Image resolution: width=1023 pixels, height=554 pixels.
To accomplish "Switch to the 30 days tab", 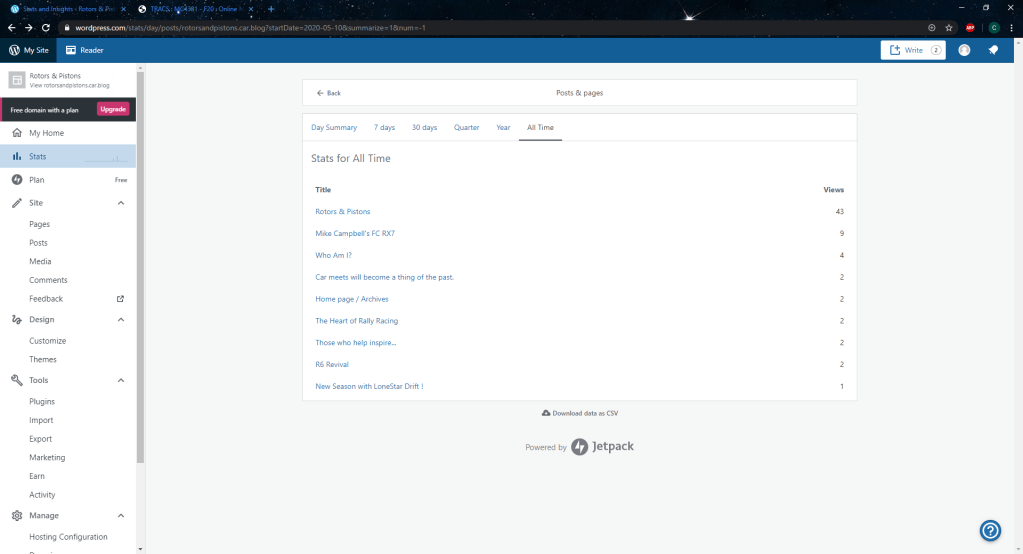I will [x=424, y=128].
